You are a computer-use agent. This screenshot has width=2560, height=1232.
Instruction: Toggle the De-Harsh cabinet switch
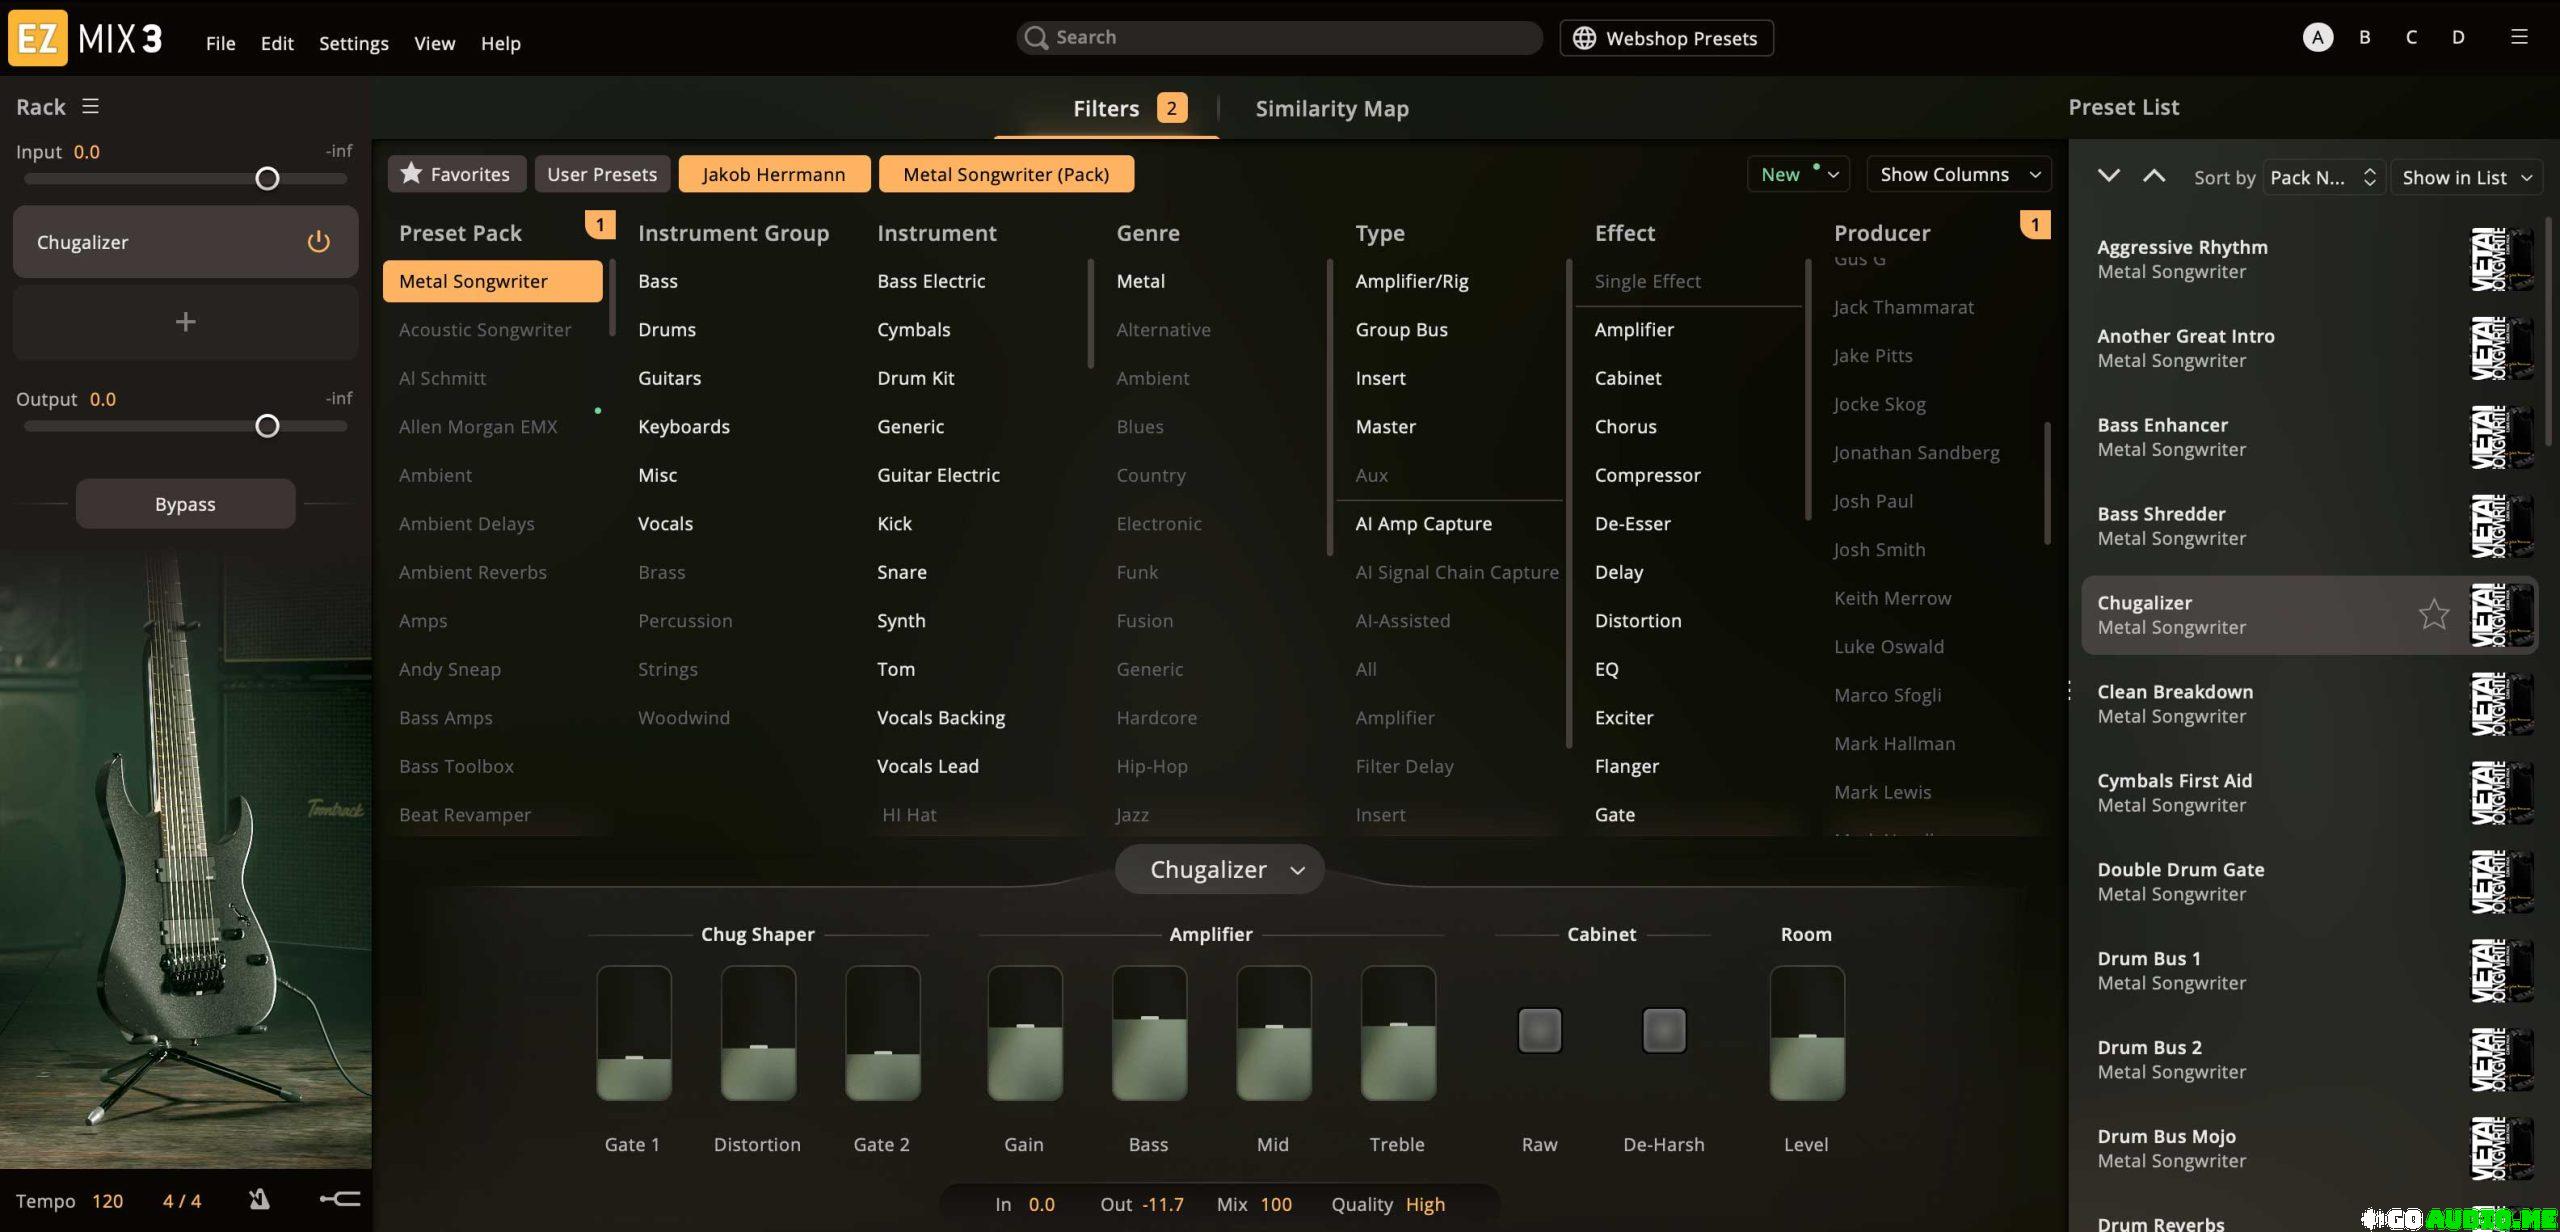tap(1663, 1030)
